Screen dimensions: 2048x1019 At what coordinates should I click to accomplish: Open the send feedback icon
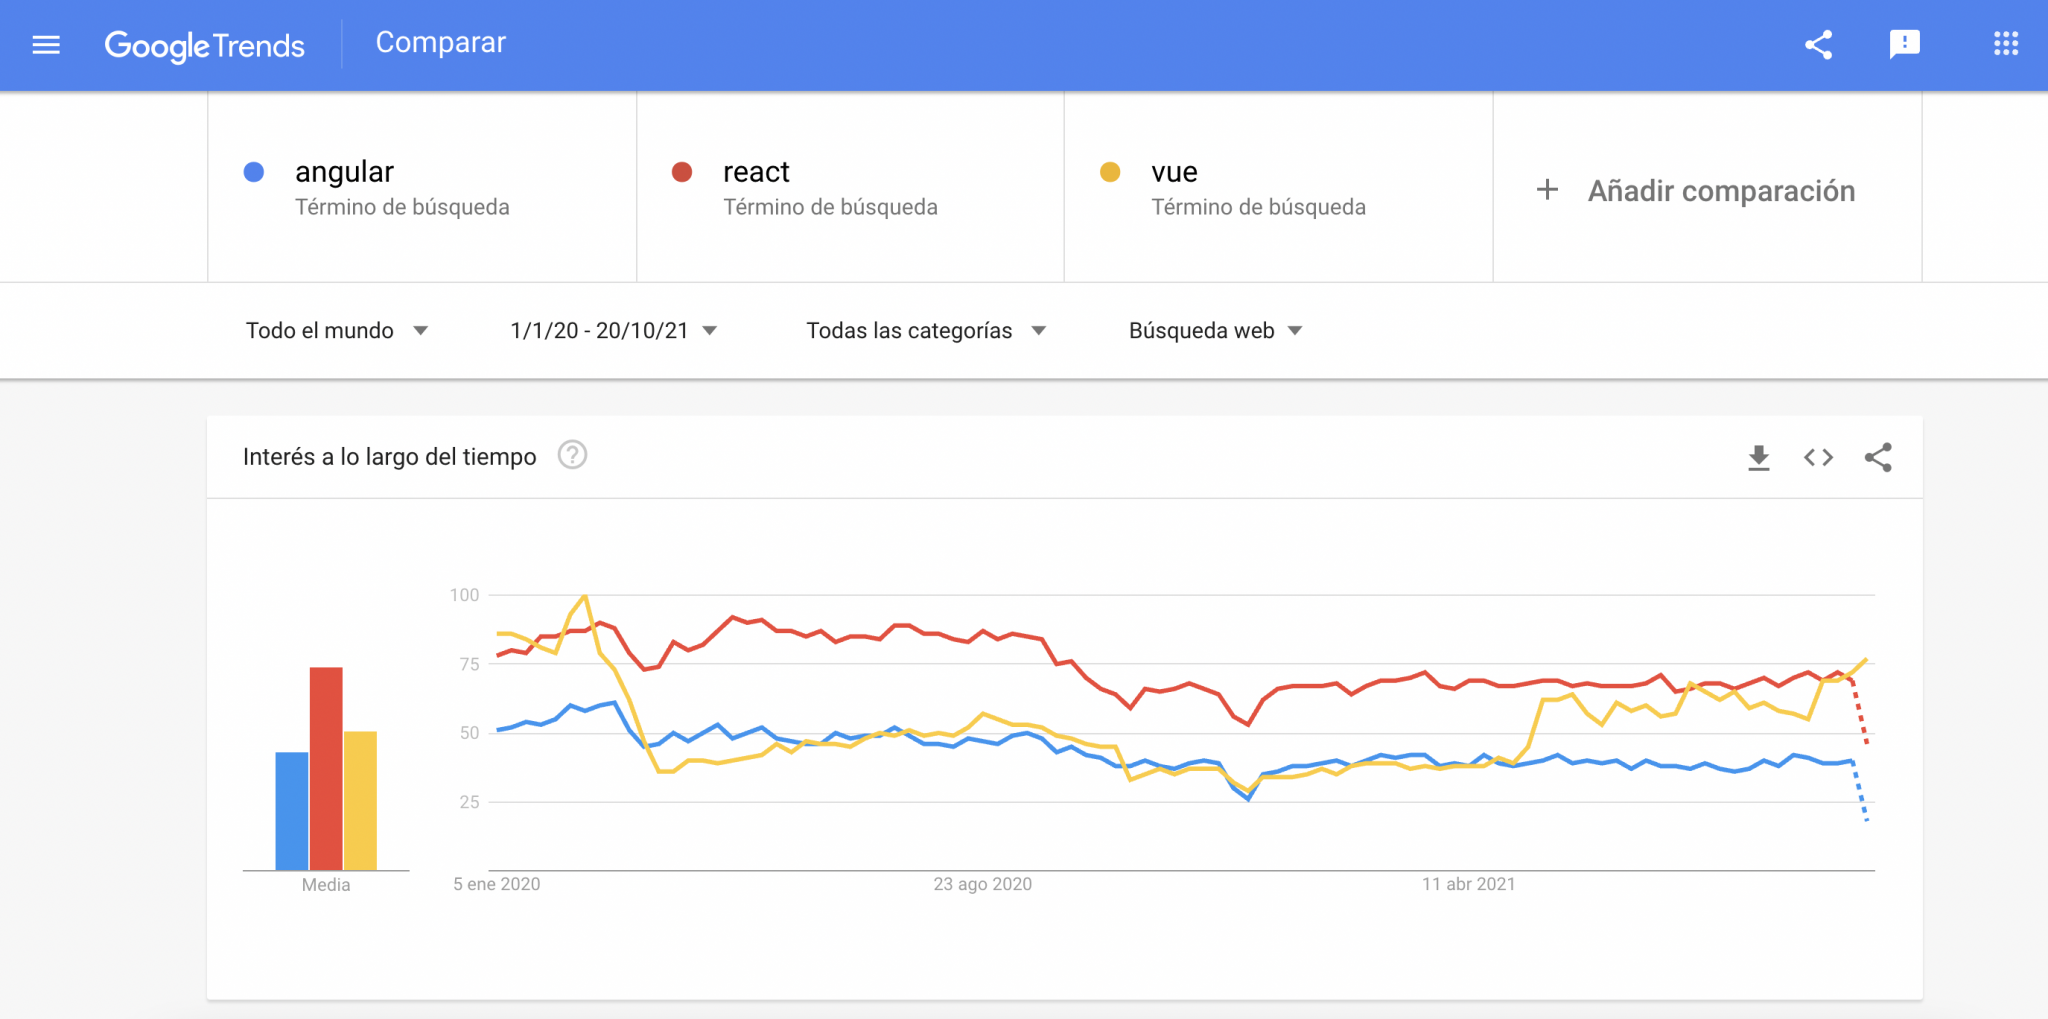(1904, 44)
